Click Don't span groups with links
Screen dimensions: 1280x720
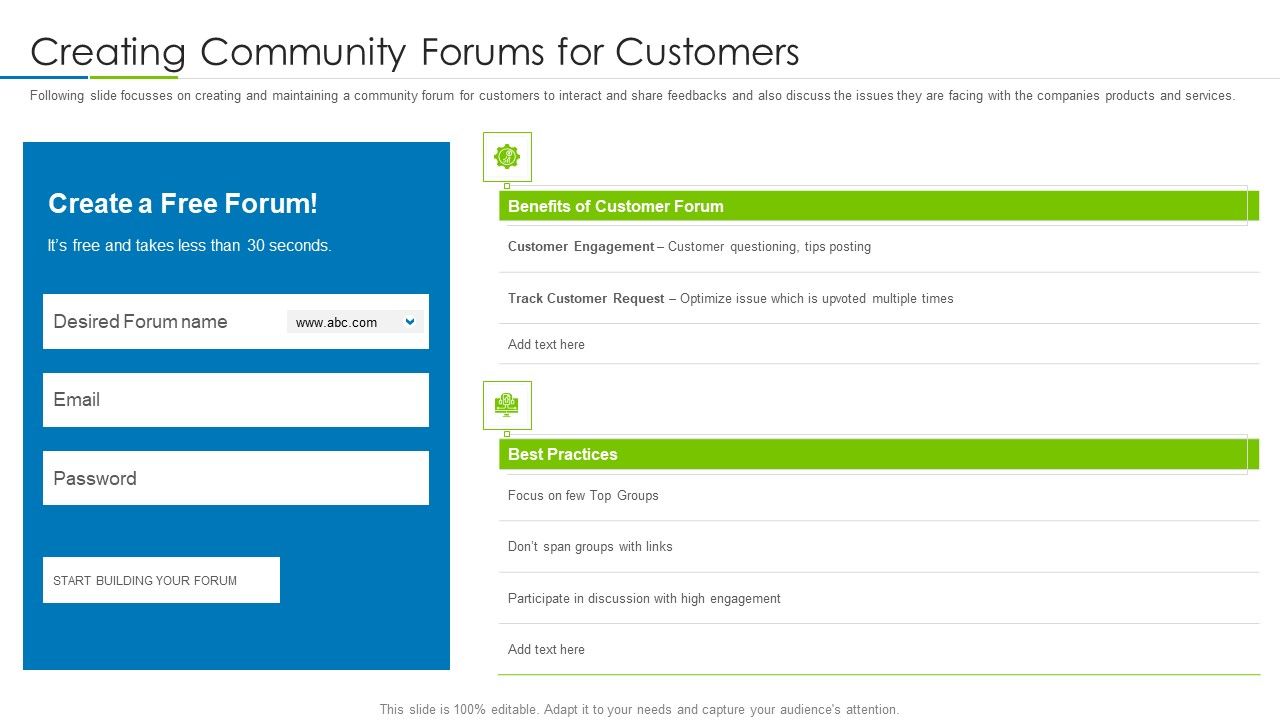(x=590, y=546)
